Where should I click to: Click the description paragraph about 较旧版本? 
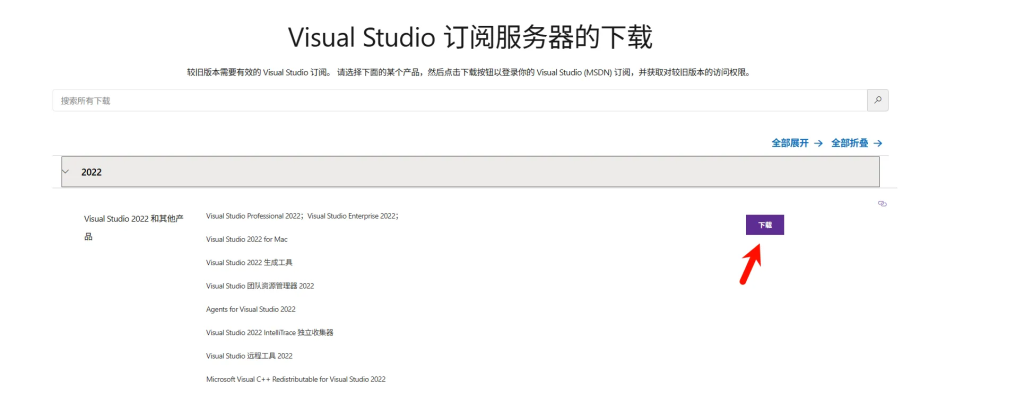[468, 73]
